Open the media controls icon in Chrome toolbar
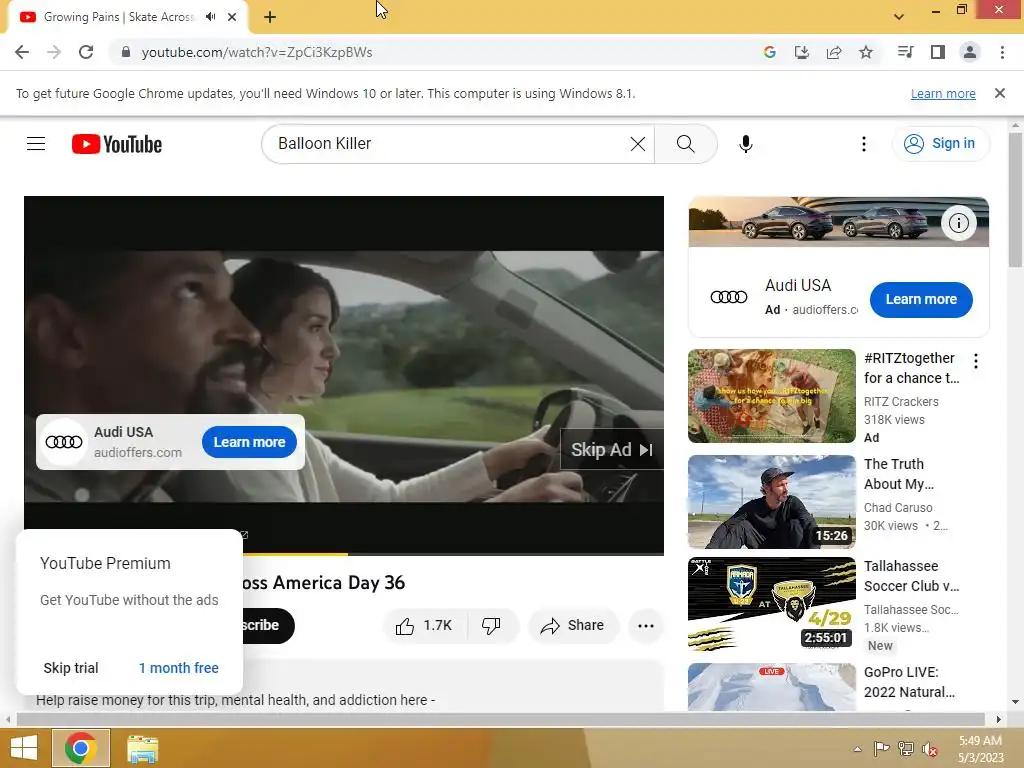Viewport: 1024px width, 768px height. [x=905, y=52]
